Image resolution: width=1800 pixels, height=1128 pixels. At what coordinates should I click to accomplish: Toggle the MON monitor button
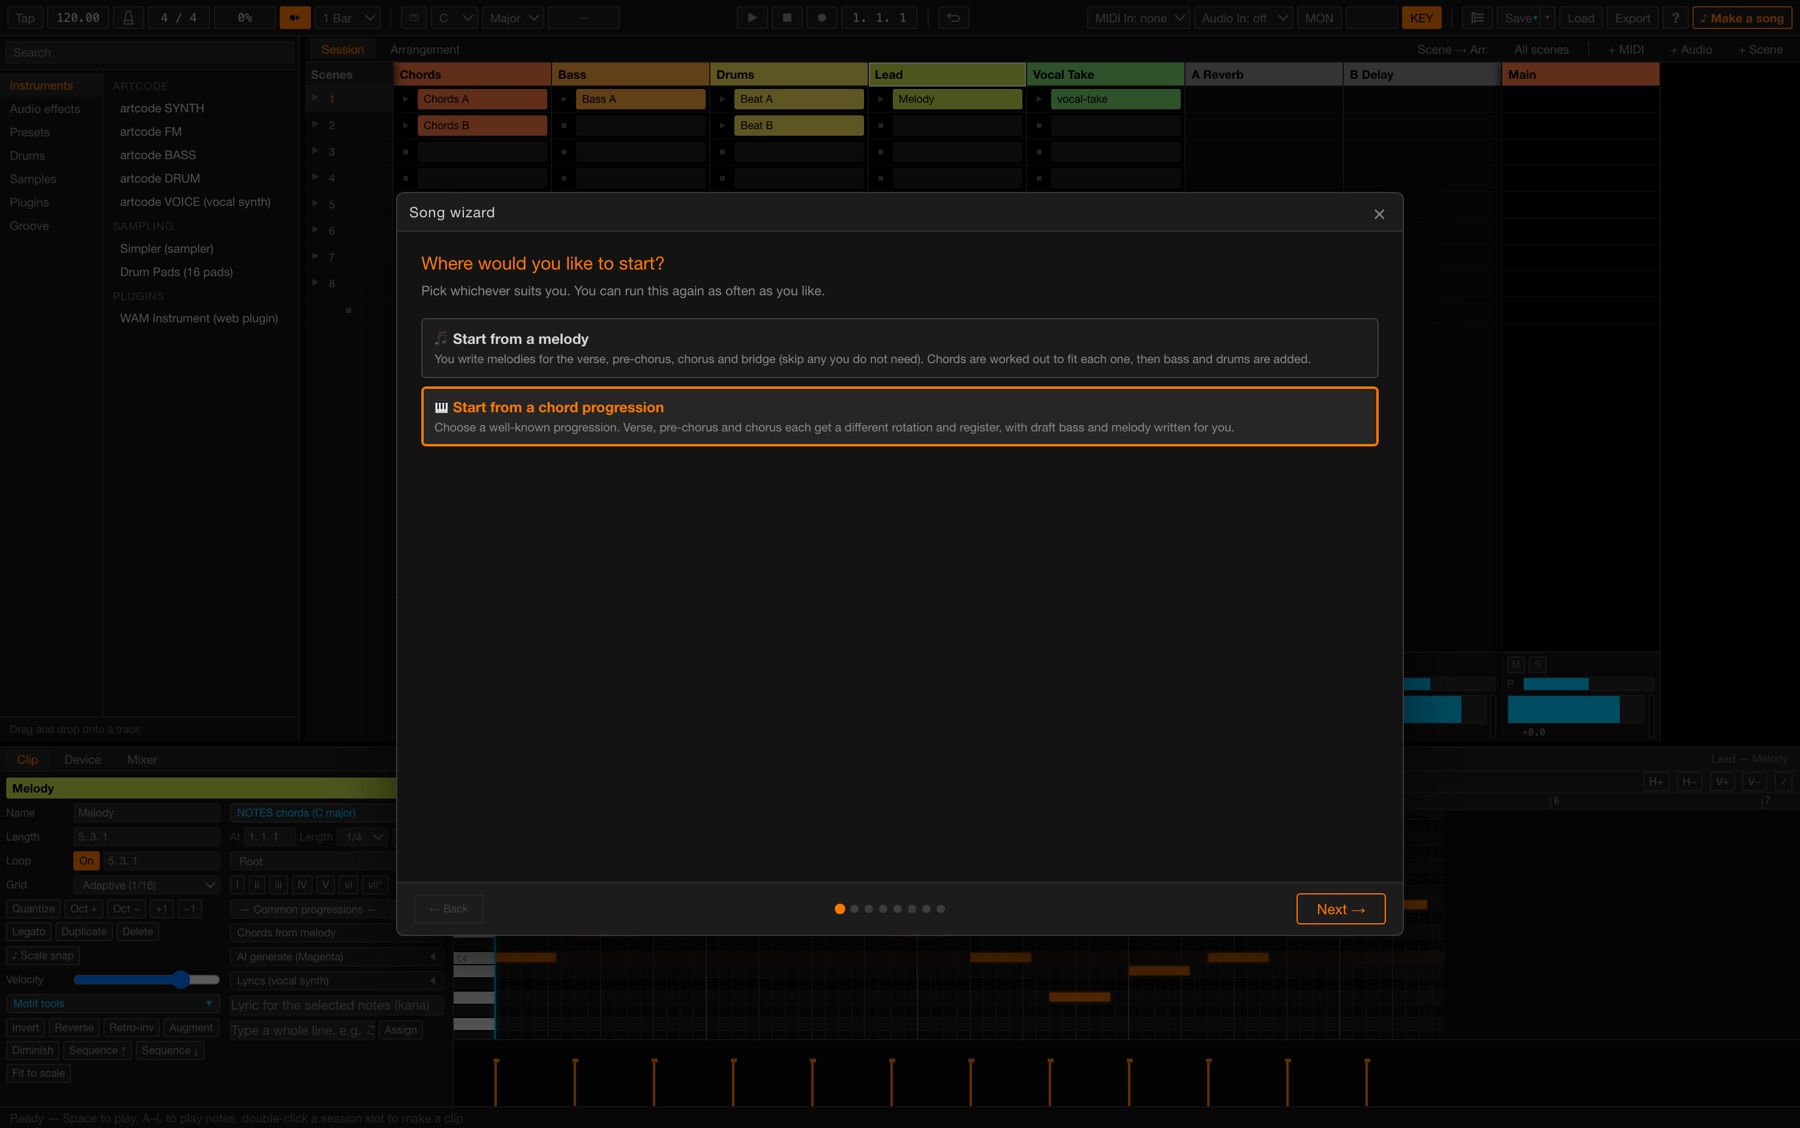point(1319,18)
